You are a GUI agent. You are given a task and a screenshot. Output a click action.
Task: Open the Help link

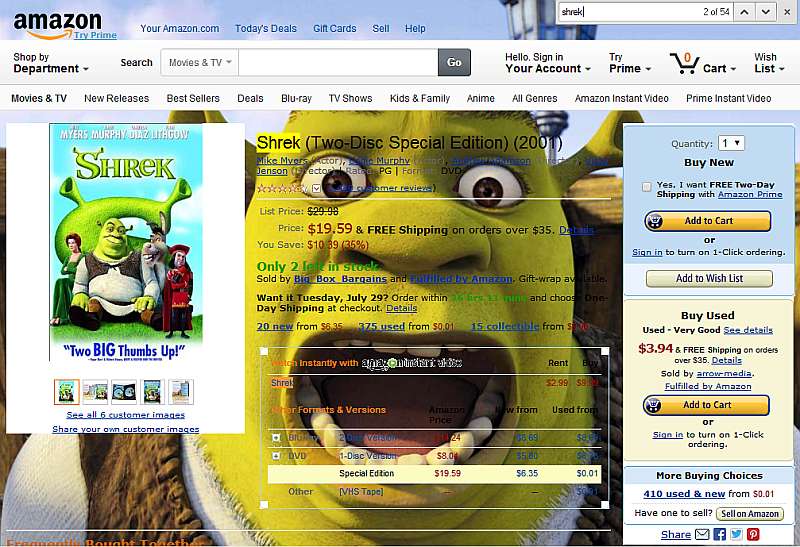coord(415,29)
